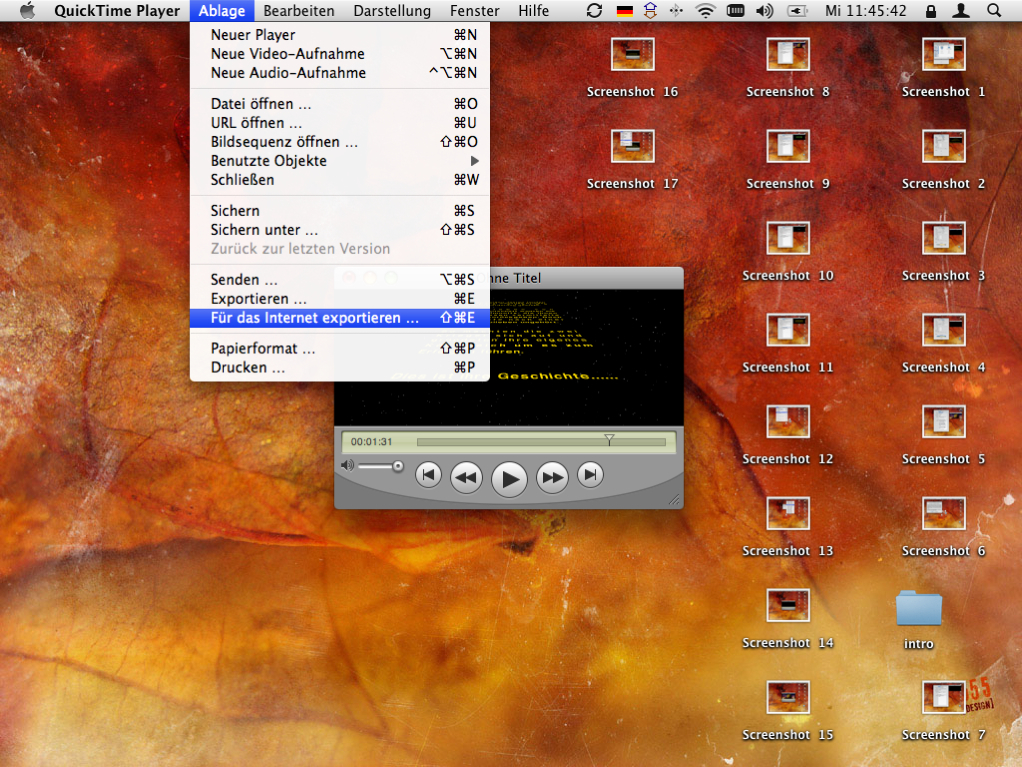The height and width of the screenshot is (767, 1022).
Task: Choose Senden from the Ablage menu
Action: [x=340, y=280]
